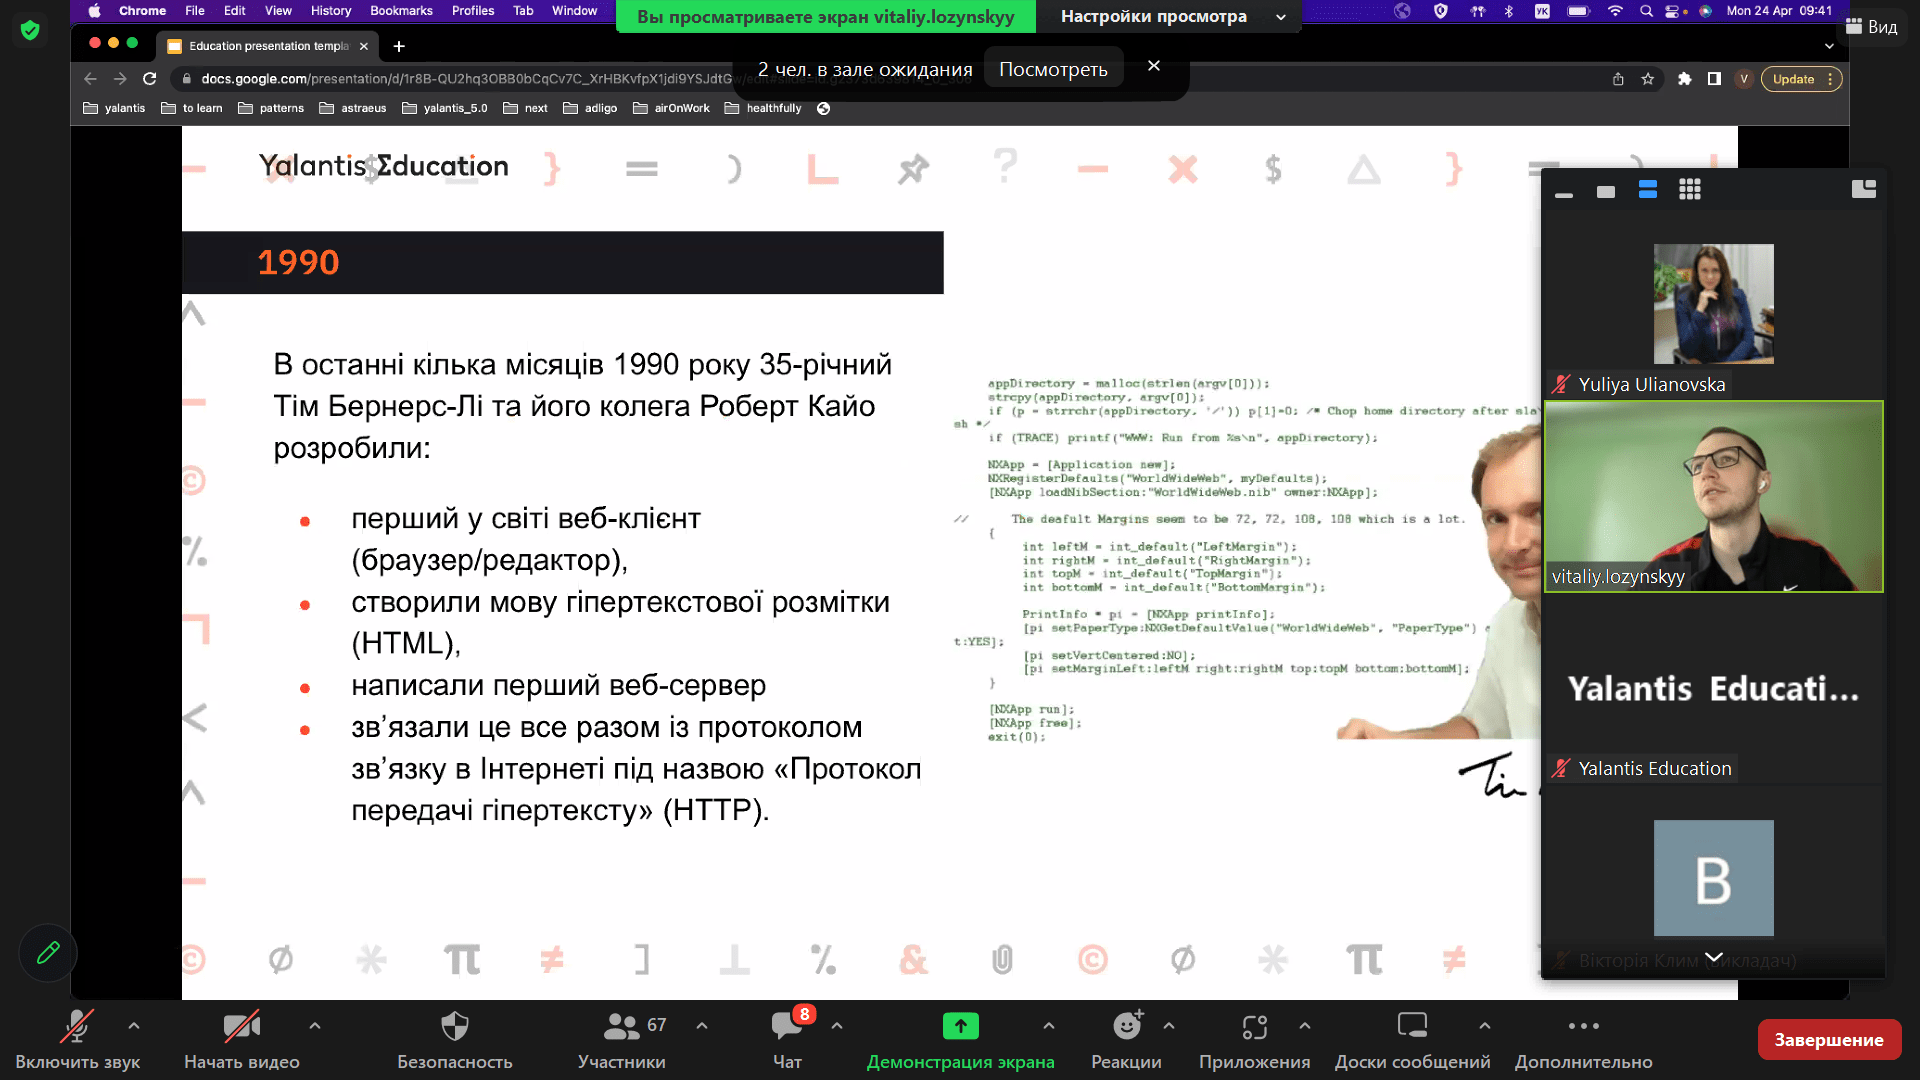Expand screen share options arrow
Screen dimensions: 1920x1080
coord(1048,1026)
